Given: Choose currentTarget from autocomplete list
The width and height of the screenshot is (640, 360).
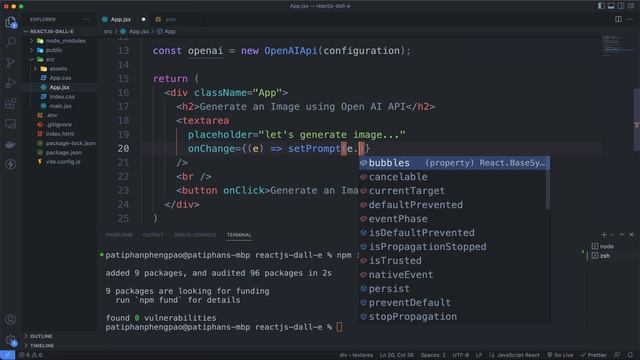Looking at the screenshot, I should (x=452, y=191).
